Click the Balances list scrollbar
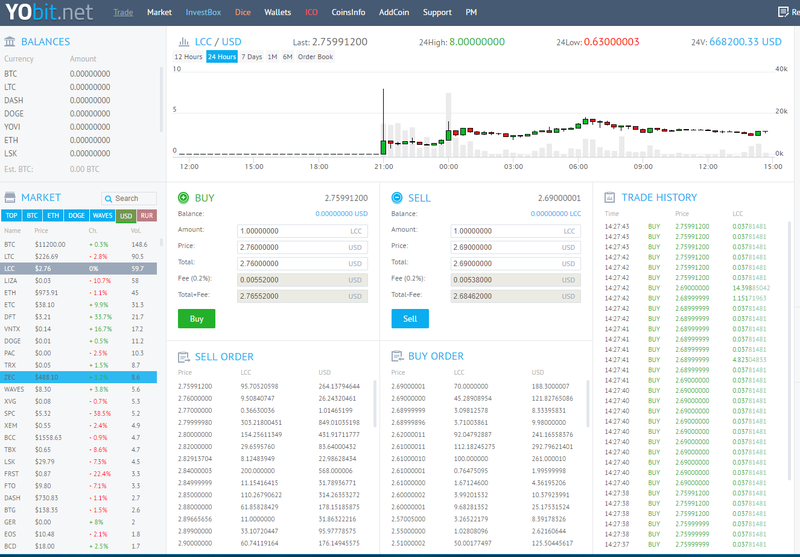The width and height of the screenshot is (800, 557). pyautogui.click(x=161, y=99)
